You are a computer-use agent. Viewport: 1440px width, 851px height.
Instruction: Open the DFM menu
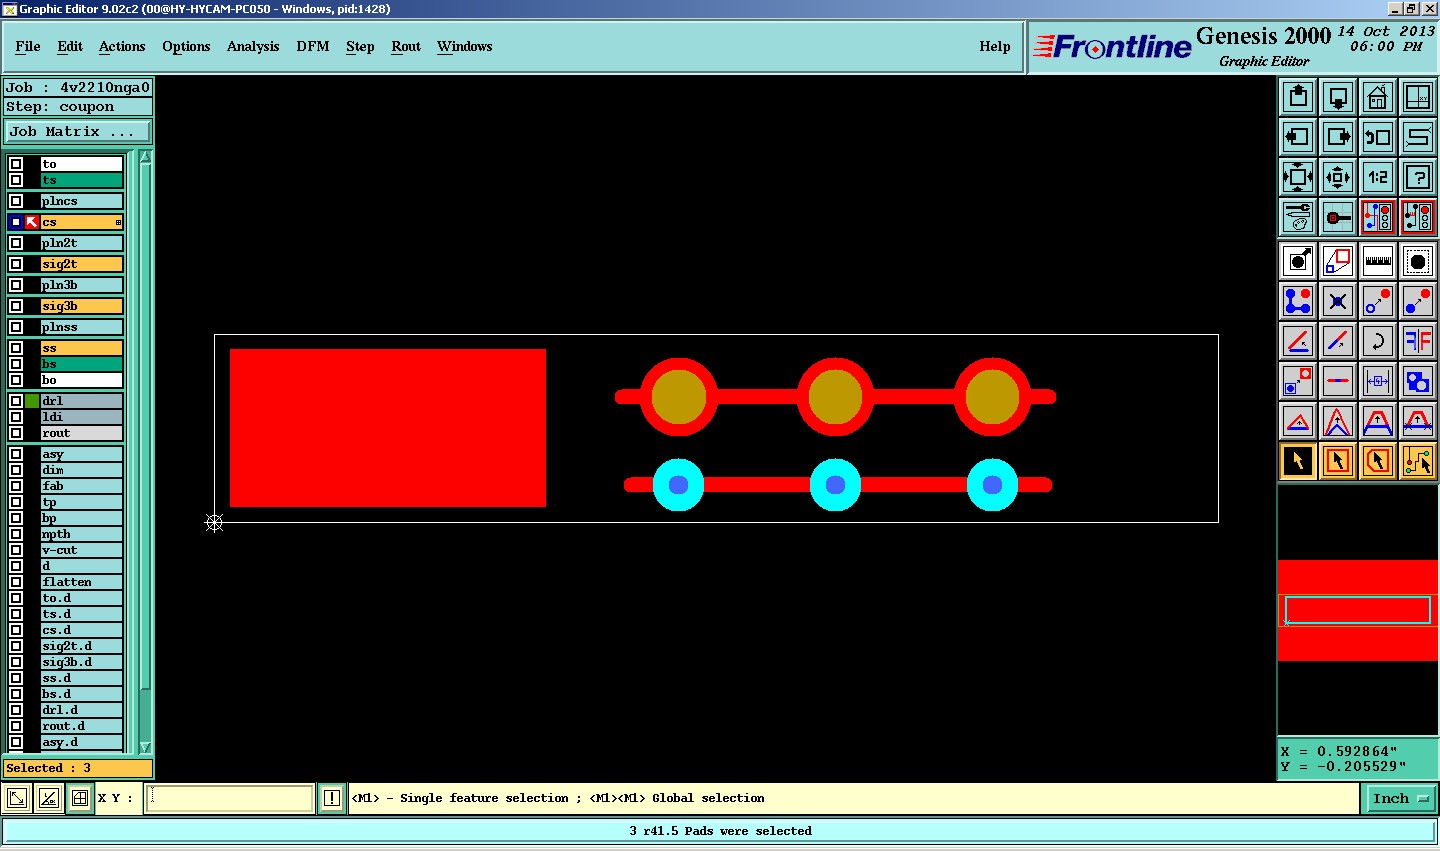[x=313, y=46]
